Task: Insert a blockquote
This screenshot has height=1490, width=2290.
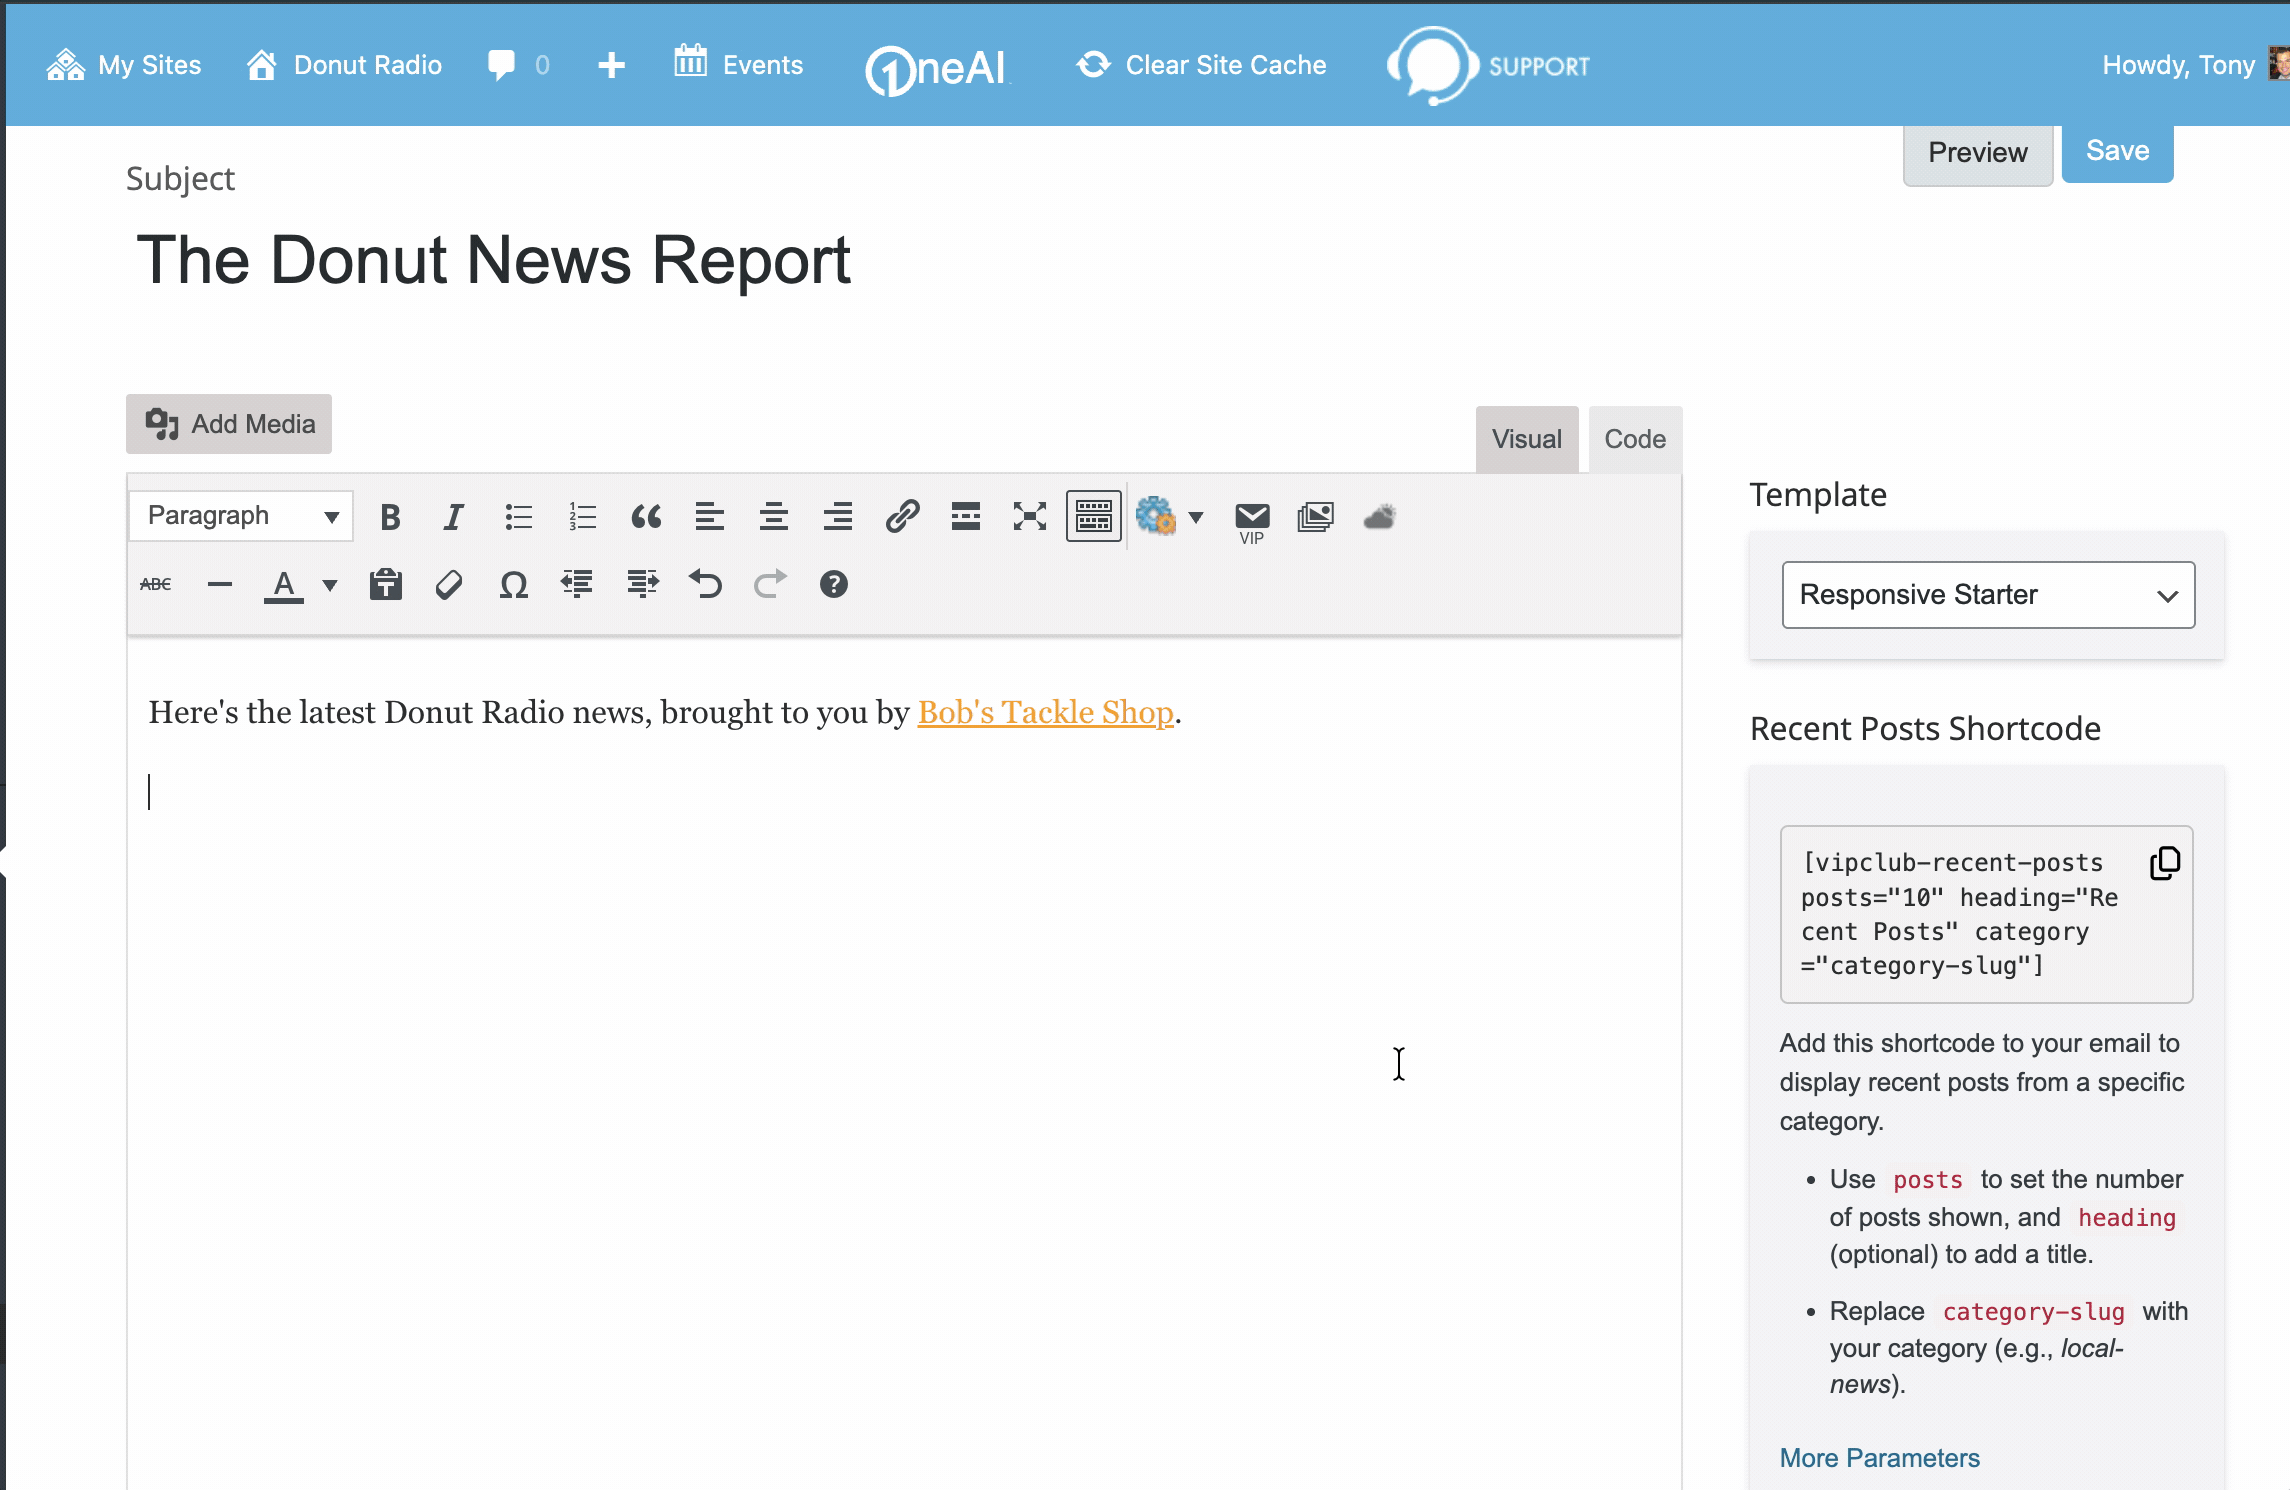Action: [x=646, y=517]
